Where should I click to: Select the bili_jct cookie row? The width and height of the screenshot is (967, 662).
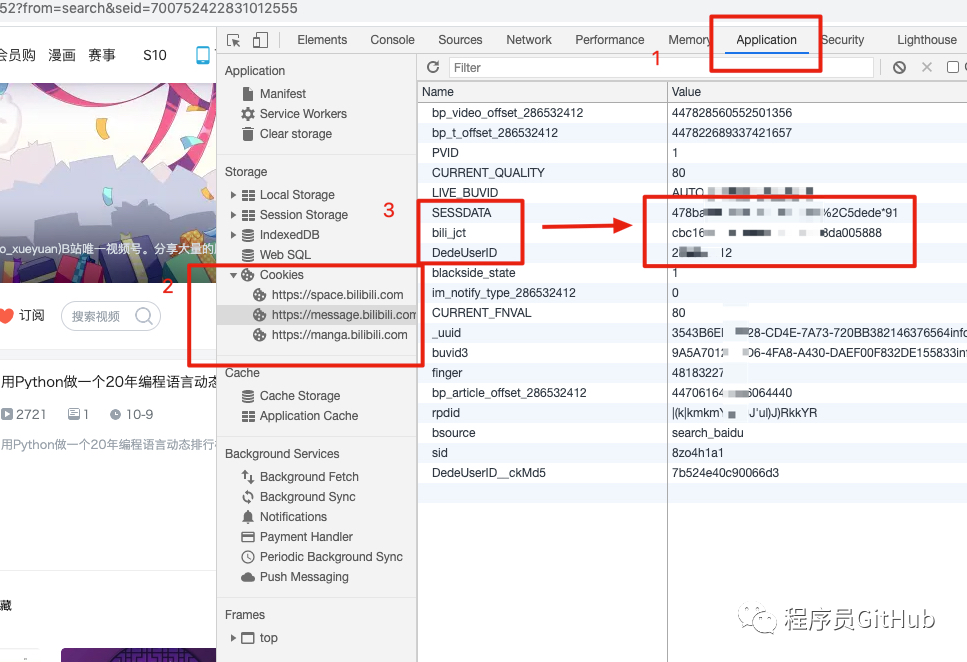[x=692, y=233]
